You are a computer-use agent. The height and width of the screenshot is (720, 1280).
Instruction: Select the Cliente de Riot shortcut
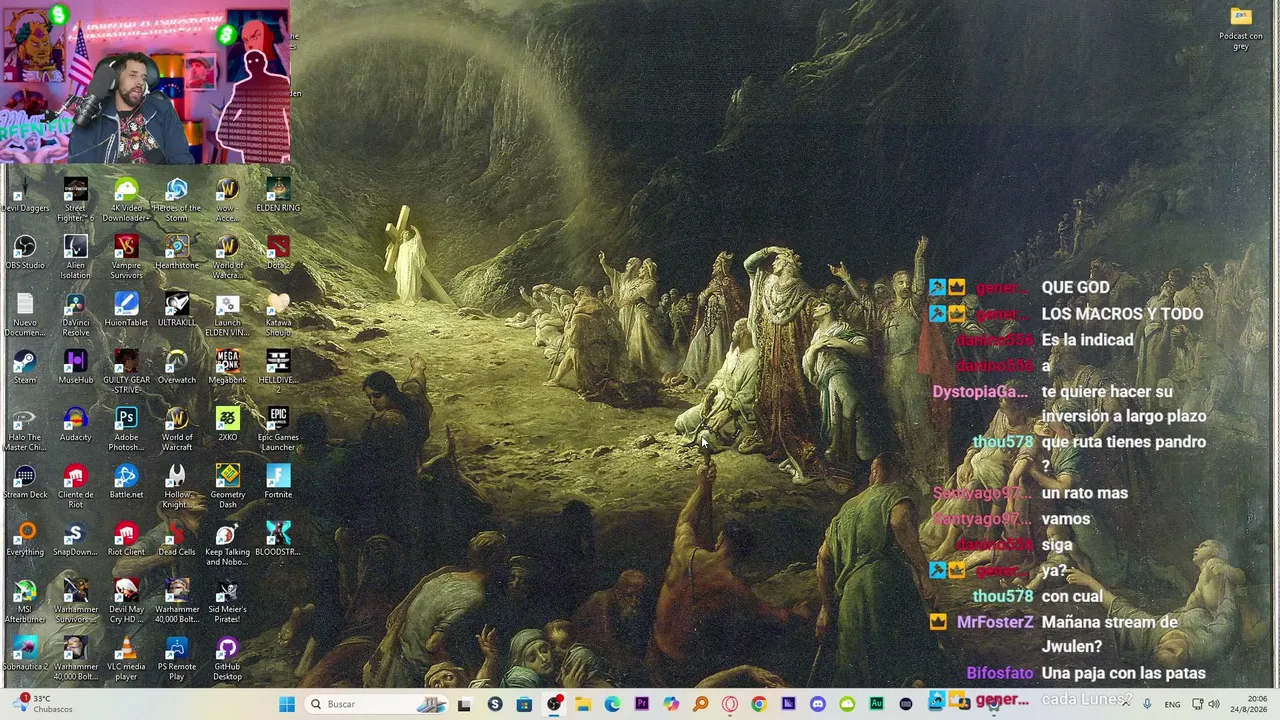(x=76, y=486)
